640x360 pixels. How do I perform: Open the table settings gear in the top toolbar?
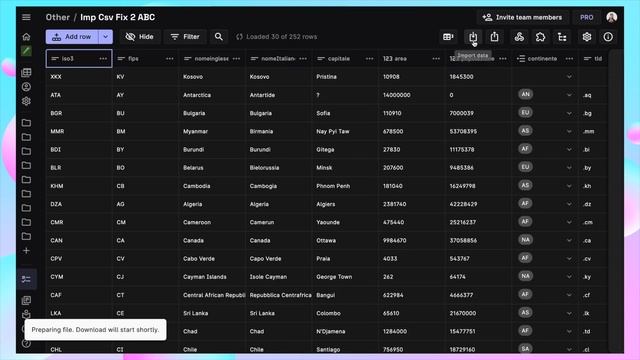(587, 37)
